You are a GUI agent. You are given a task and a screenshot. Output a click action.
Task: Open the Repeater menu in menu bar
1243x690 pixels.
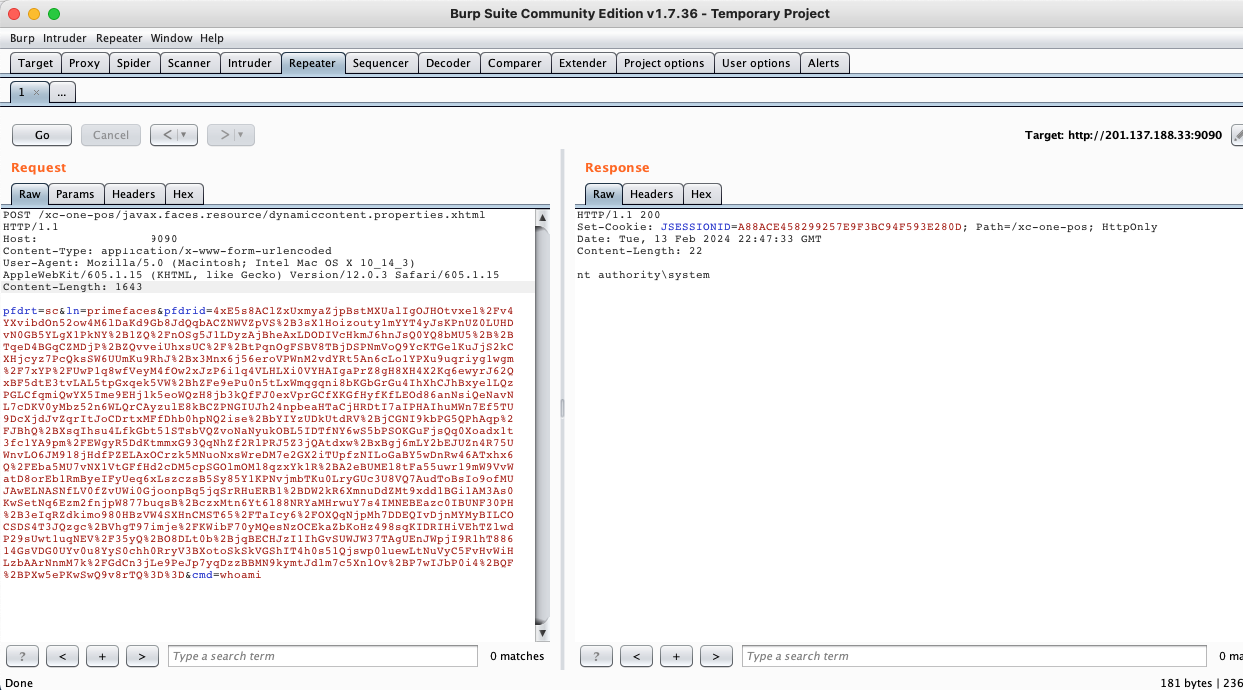[x=119, y=38]
